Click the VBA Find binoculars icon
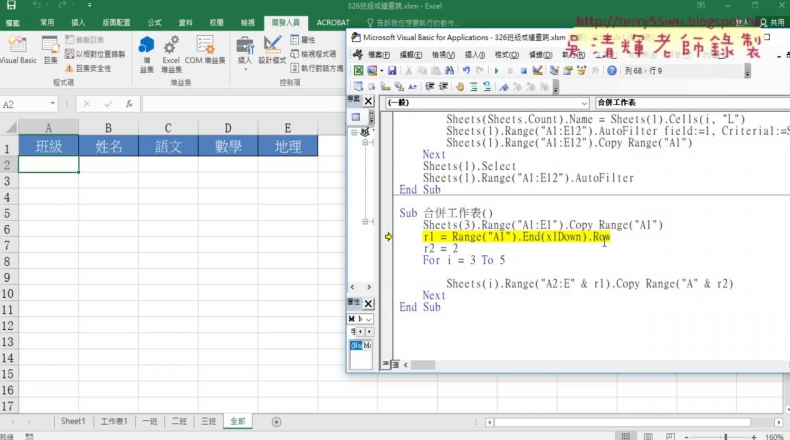This screenshot has width=790, height=440. [x=449, y=71]
